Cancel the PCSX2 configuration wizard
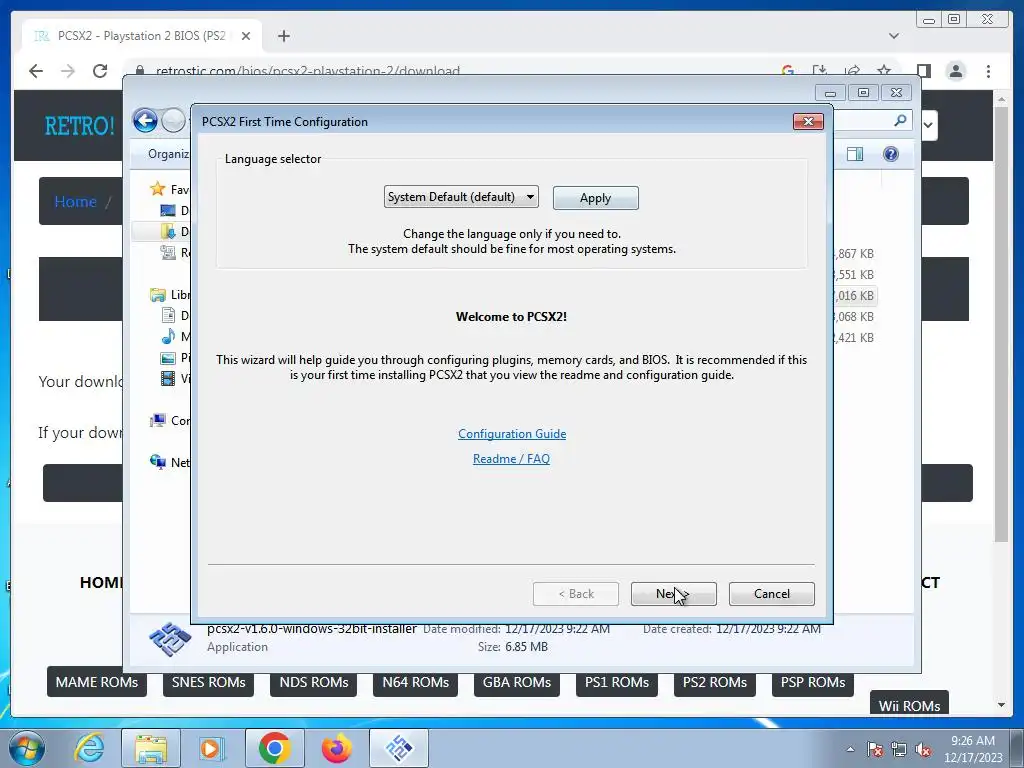Image resolution: width=1024 pixels, height=768 pixels. (771, 594)
